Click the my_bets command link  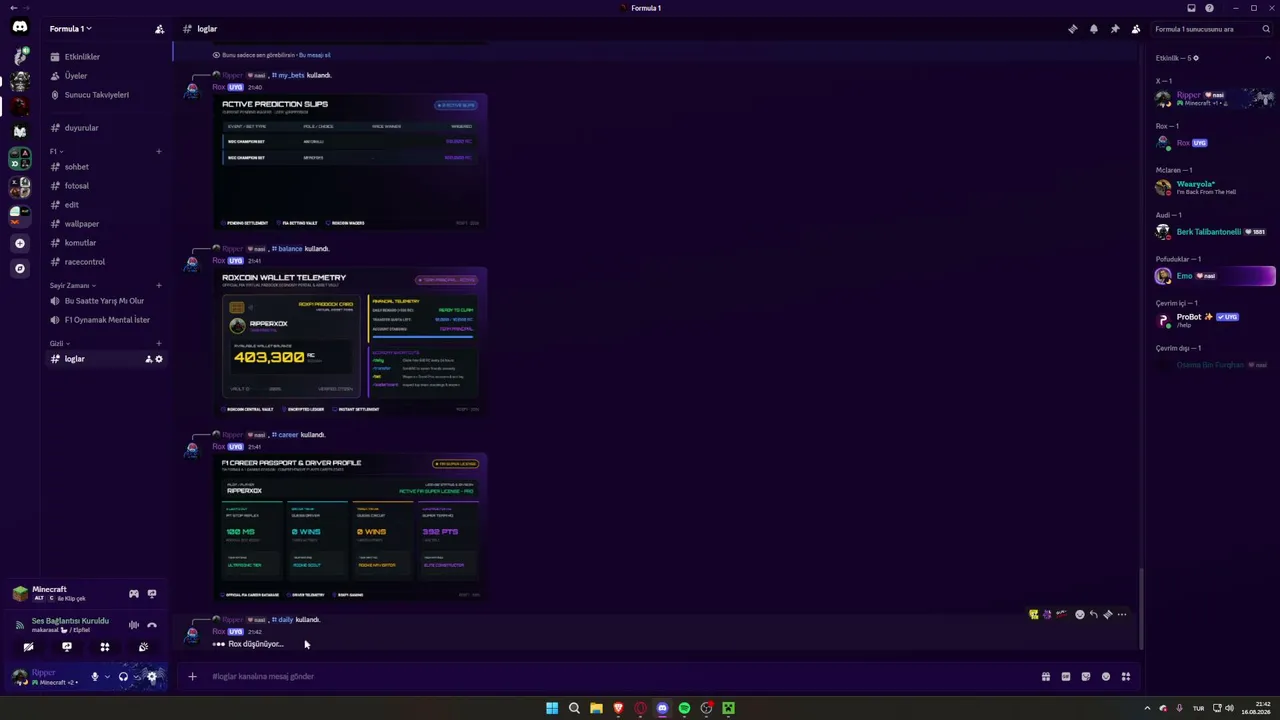click(288, 75)
